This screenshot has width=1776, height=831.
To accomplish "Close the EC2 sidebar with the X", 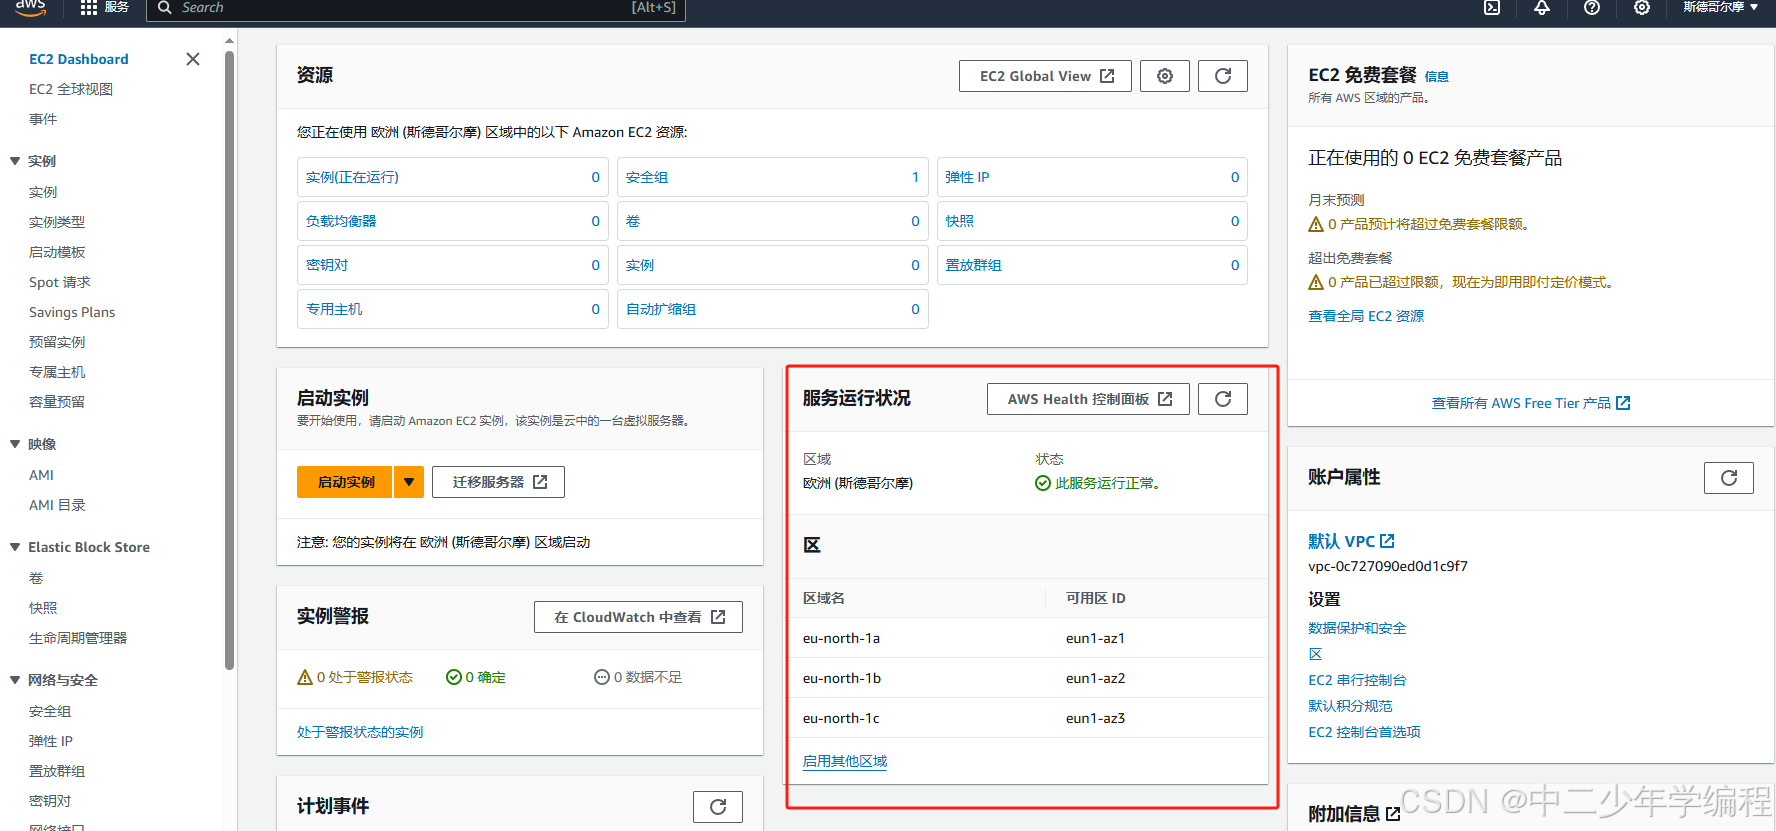I will 193,59.
